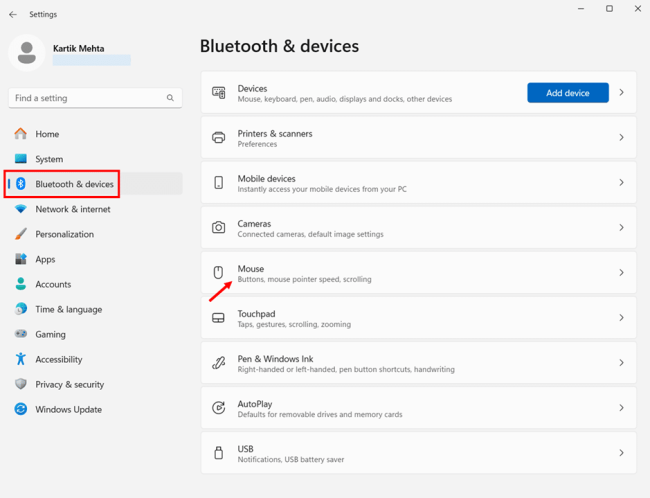Viewport: 650px width, 498px height.
Task: Open Mobile devices chevron
Action: pyautogui.click(x=621, y=182)
